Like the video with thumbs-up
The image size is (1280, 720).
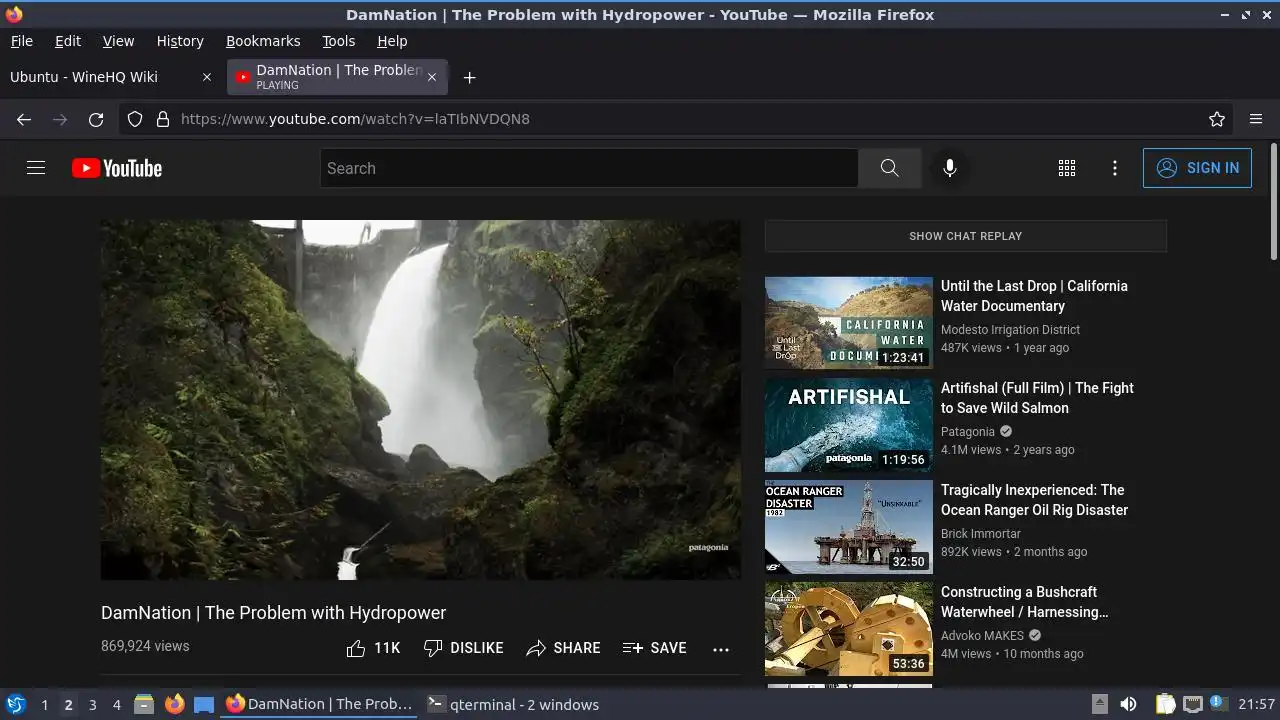click(x=373, y=648)
